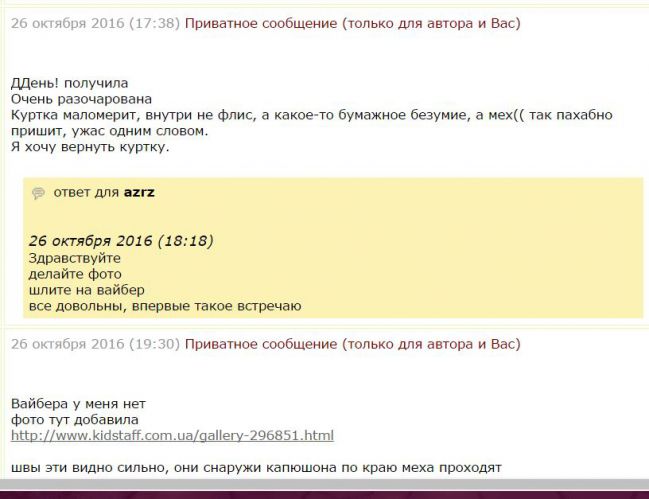This screenshot has width=649, height=499.
Task: Select the first Приватное сообщение header label
Action: click(352, 23)
